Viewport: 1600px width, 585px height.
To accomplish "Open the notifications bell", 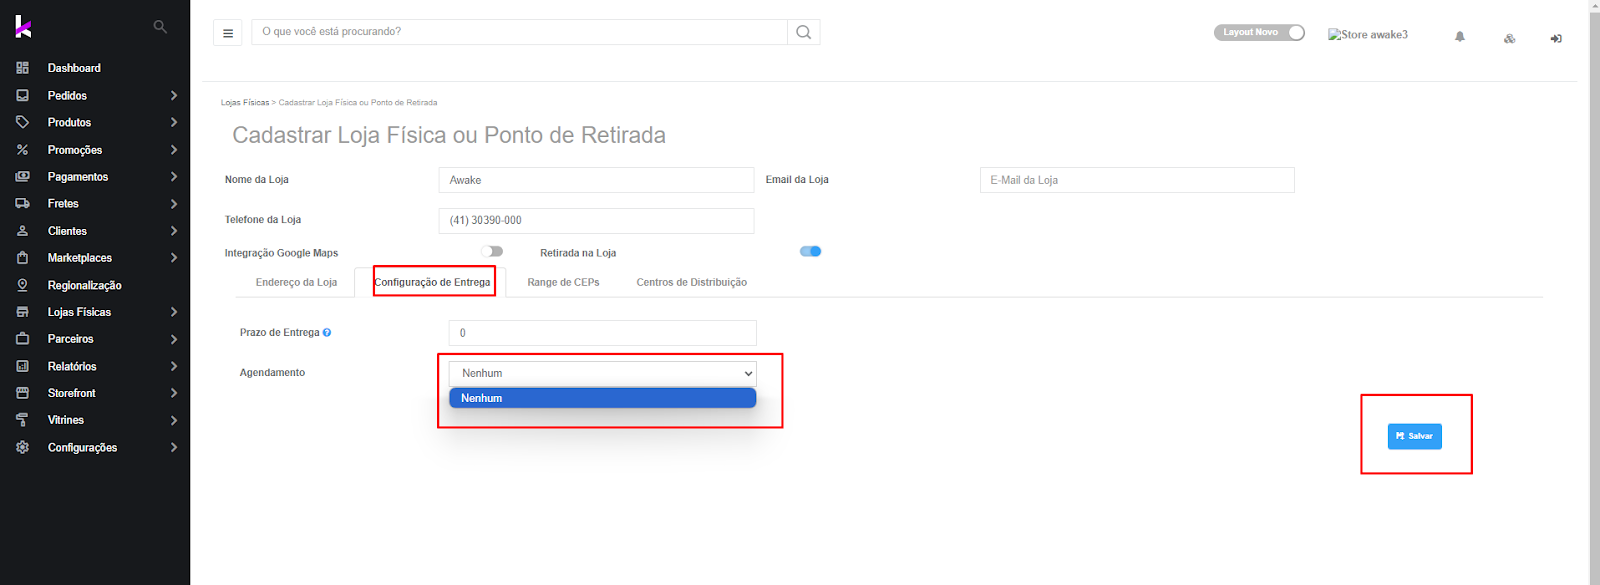I will pos(1460,37).
